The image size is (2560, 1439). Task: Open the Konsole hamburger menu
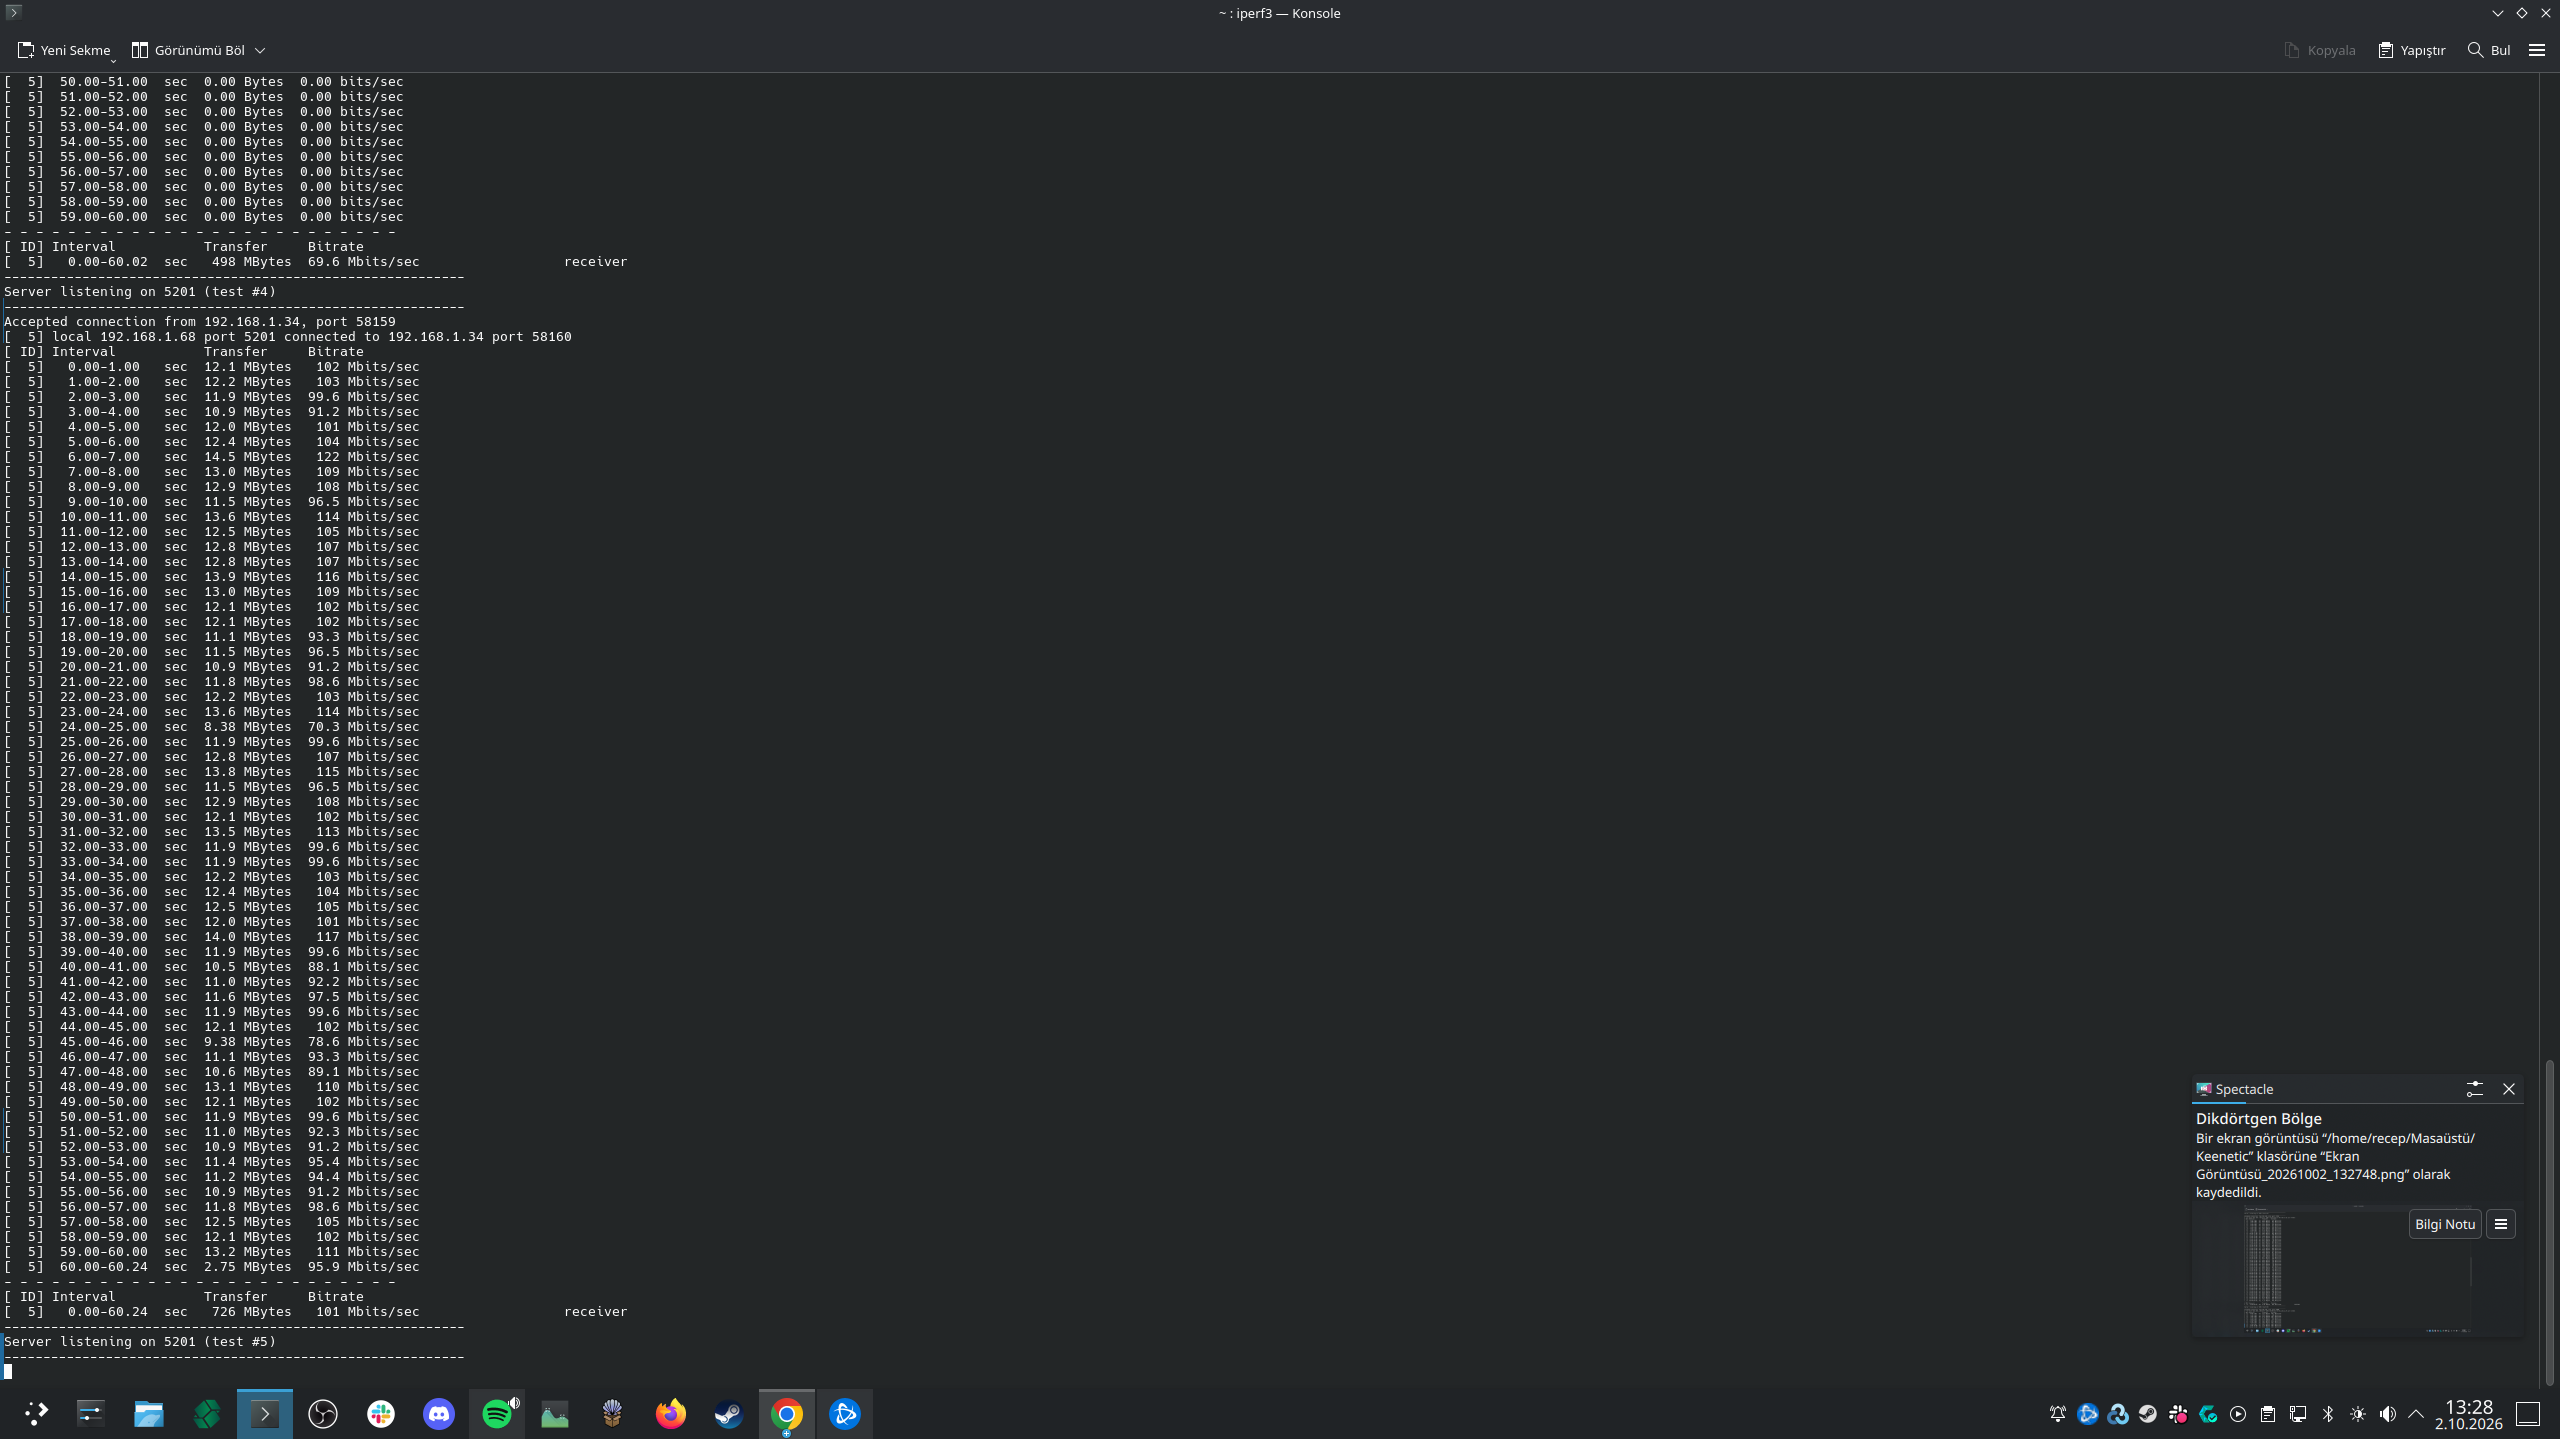[x=2537, y=50]
